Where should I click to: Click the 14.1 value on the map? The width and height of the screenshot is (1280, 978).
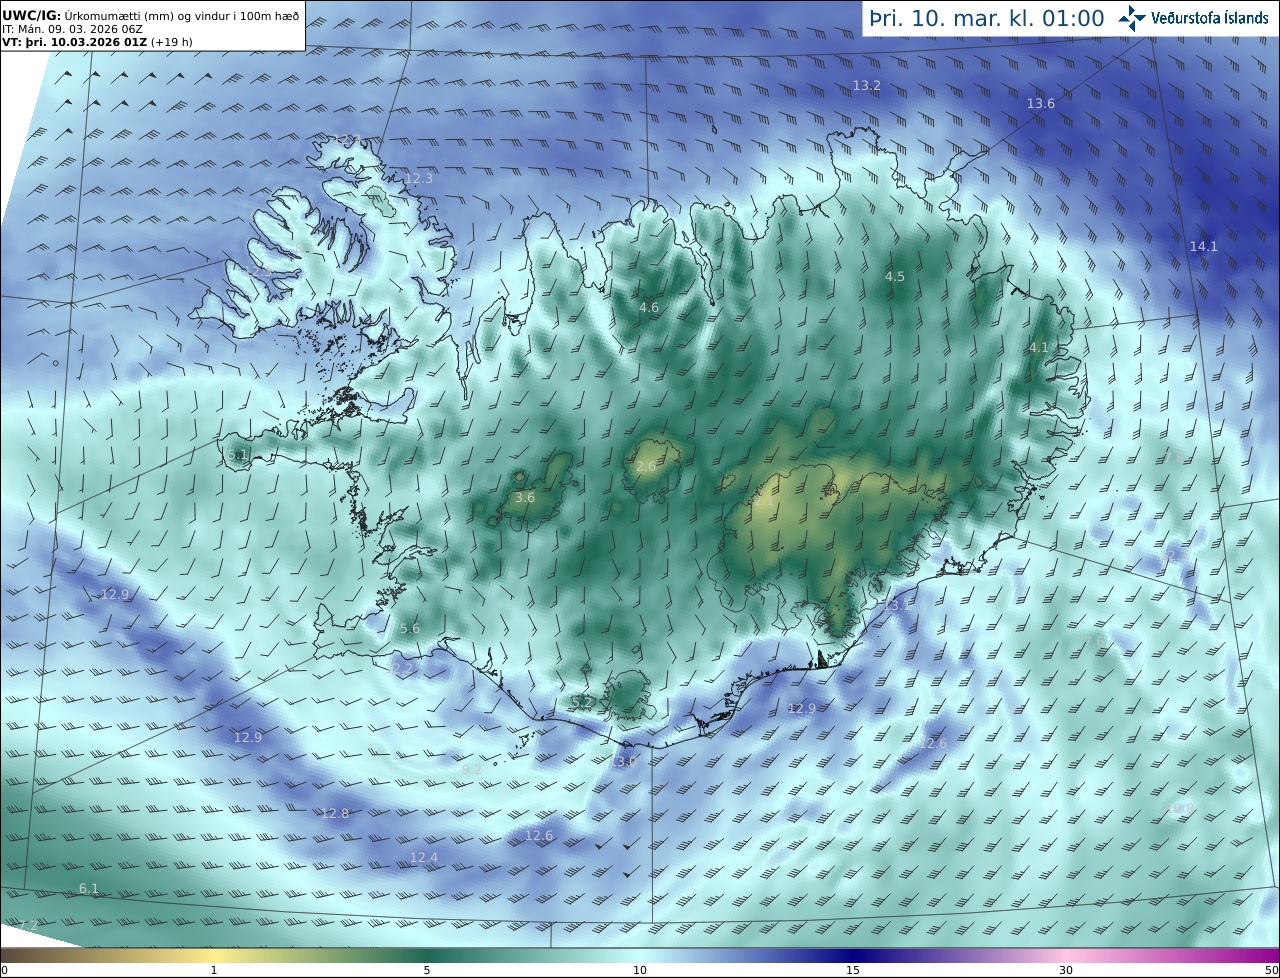pos(1204,246)
